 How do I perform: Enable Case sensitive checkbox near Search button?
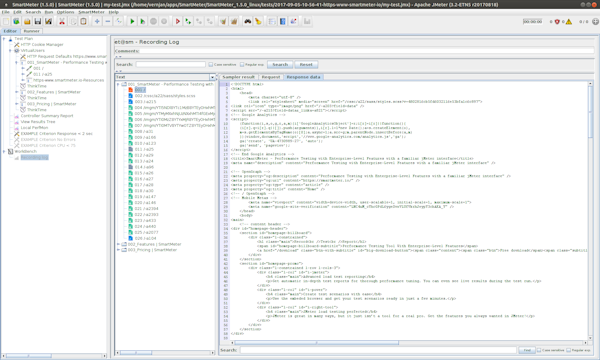210,64
